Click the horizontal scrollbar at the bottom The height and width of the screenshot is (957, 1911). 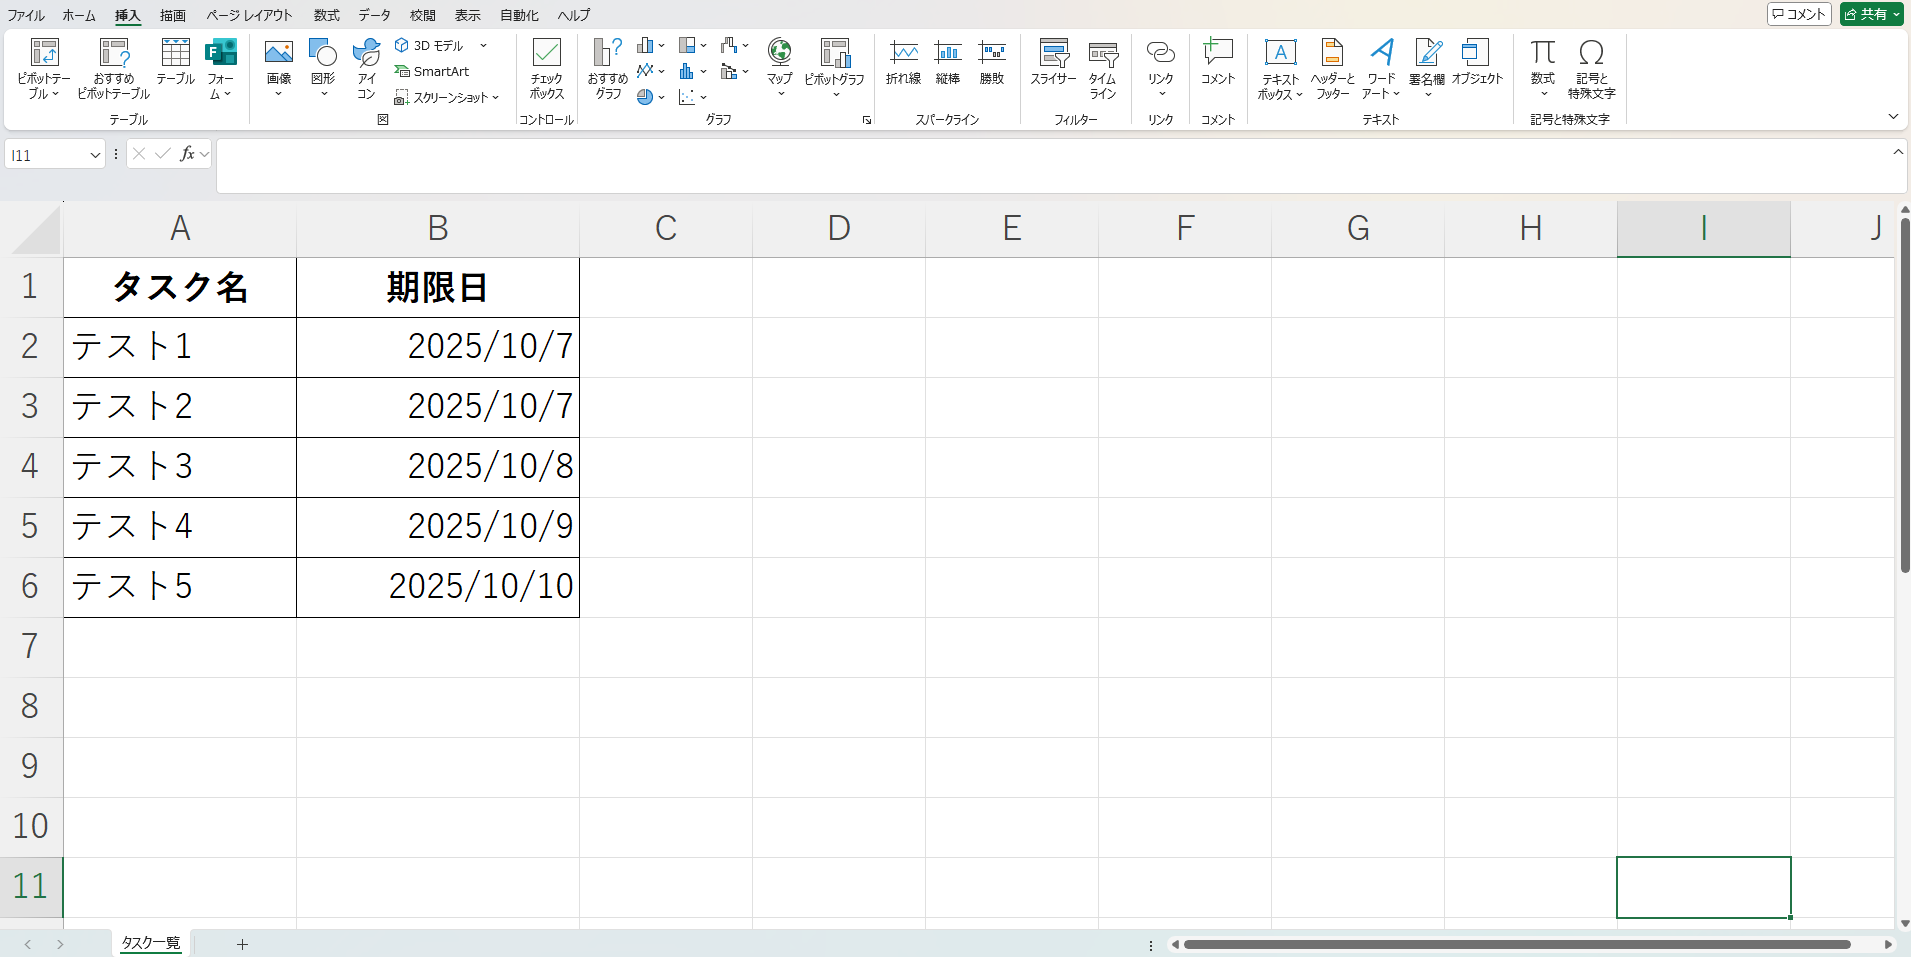(1516, 944)
